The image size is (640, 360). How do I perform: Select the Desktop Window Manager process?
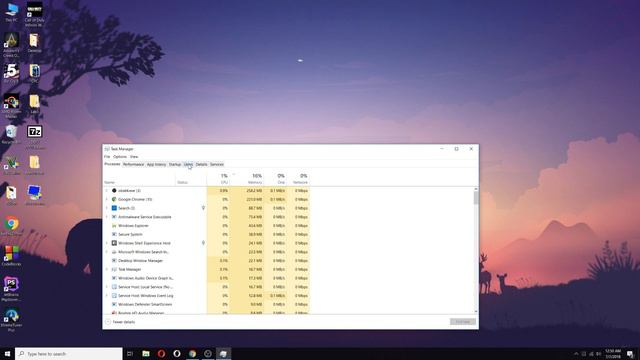pos(140,260)
